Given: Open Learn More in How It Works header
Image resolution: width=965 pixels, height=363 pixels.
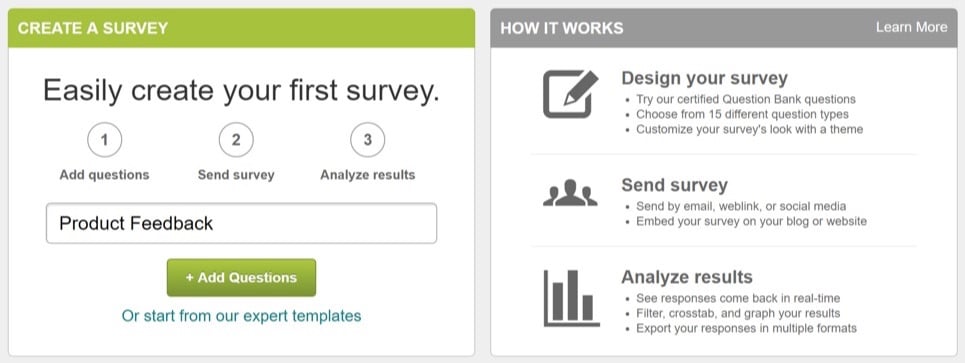Looking at the screenshot, I should [911, 27].
